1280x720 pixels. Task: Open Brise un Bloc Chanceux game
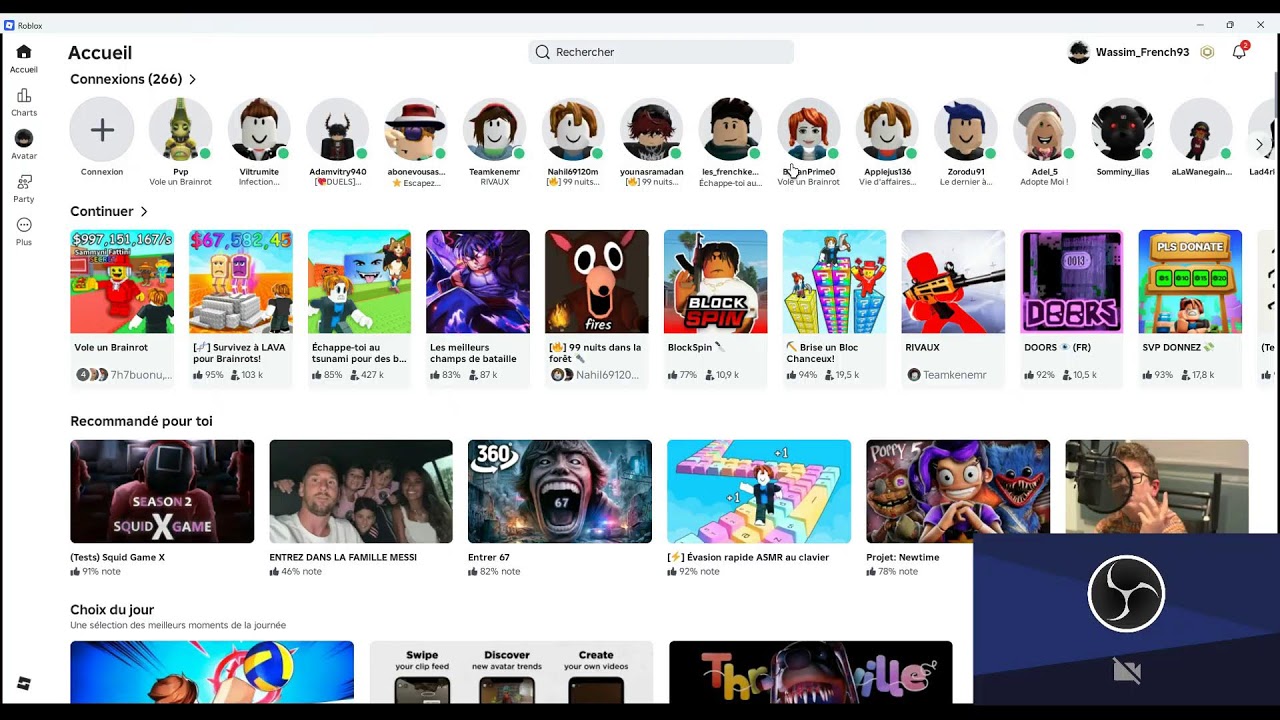pyautogui.click(x=834, y=307)
